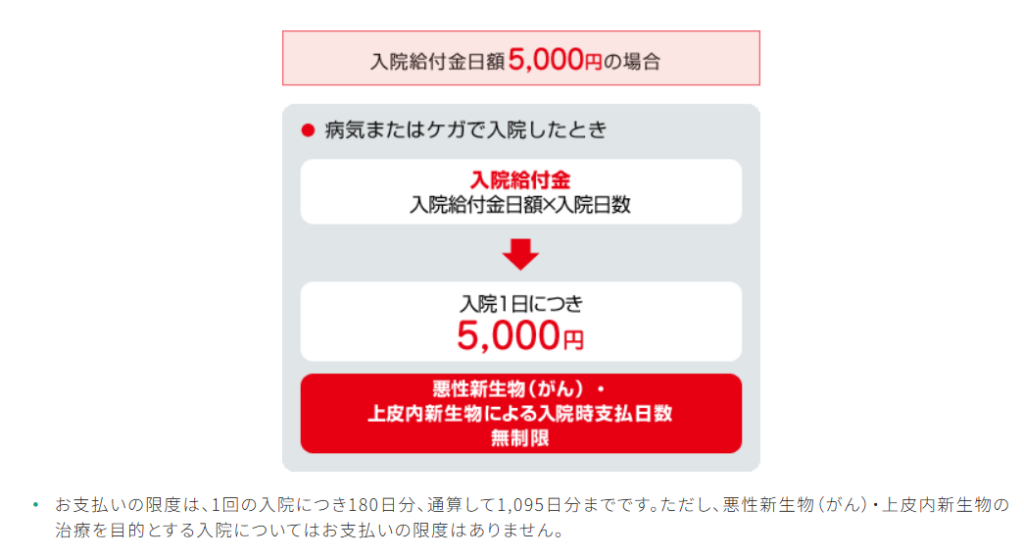Screen dimensions: 1024x559
Task: Select the heading 病気またはケガで入院したとき
Action: pyautogui.click(x=466, y=130)
